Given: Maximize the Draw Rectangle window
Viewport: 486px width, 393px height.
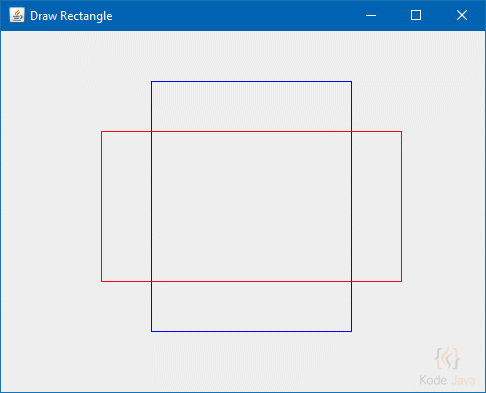Looking at the screenshot, I should coord(416,15).
